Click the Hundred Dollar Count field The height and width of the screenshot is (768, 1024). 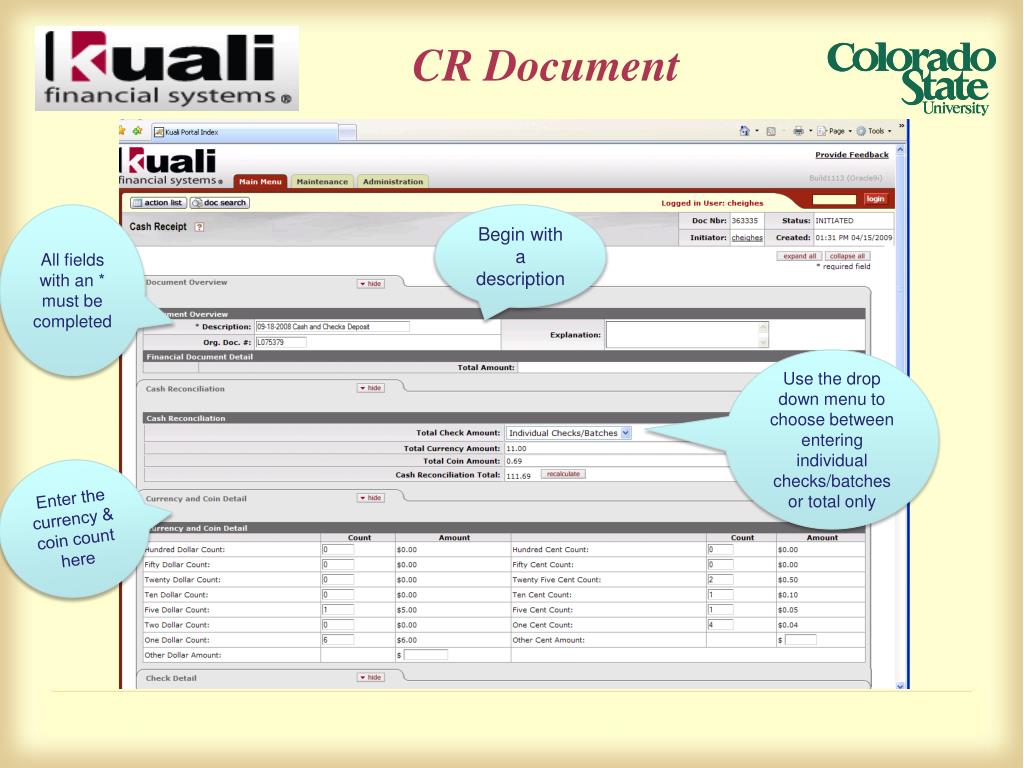tap(338, 549)
